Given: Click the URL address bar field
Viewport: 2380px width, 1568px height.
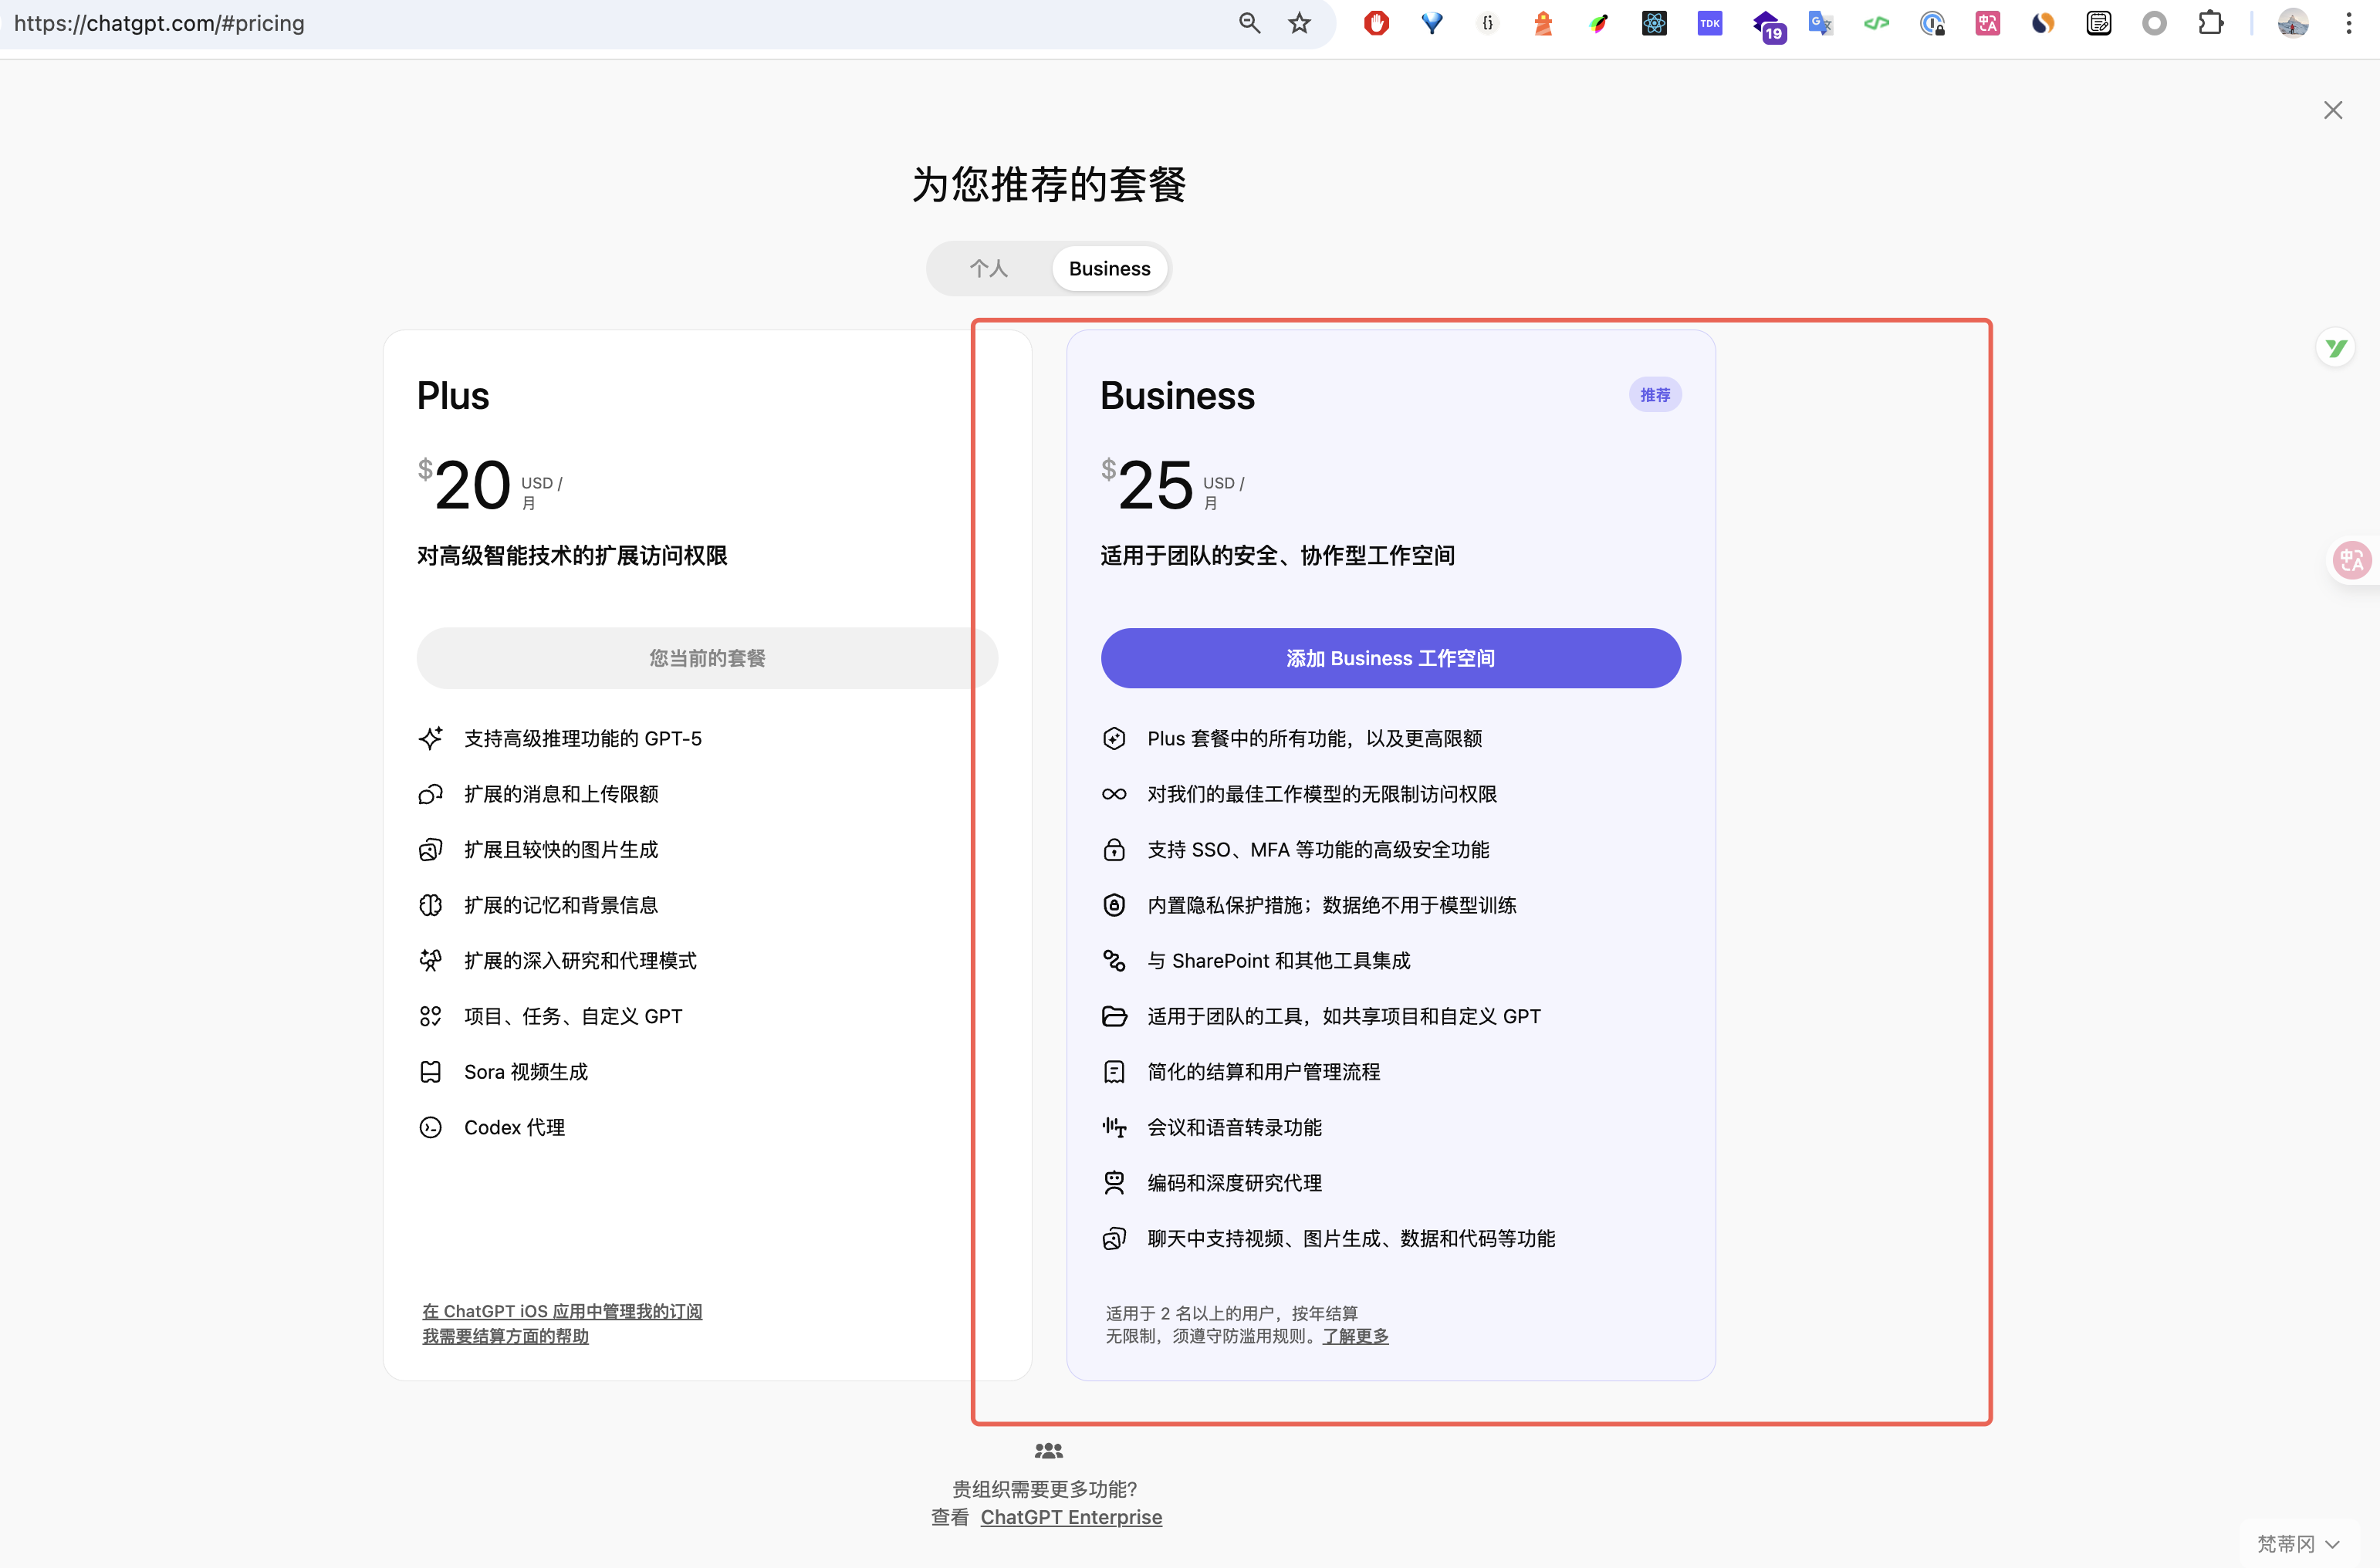Looking at the screenshot, I should pyautogui.click(x=600, y=23).
